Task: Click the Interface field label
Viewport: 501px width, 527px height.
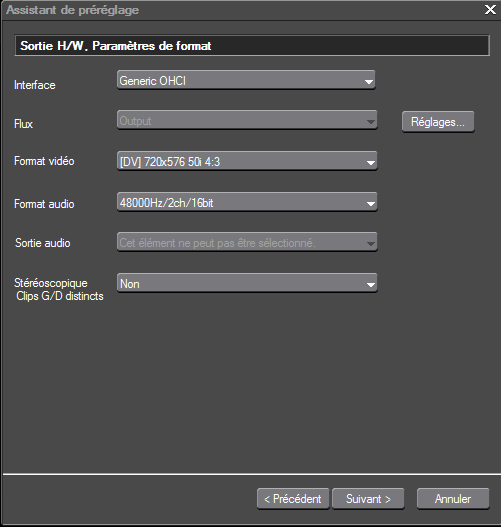Action: pos(35,85)
